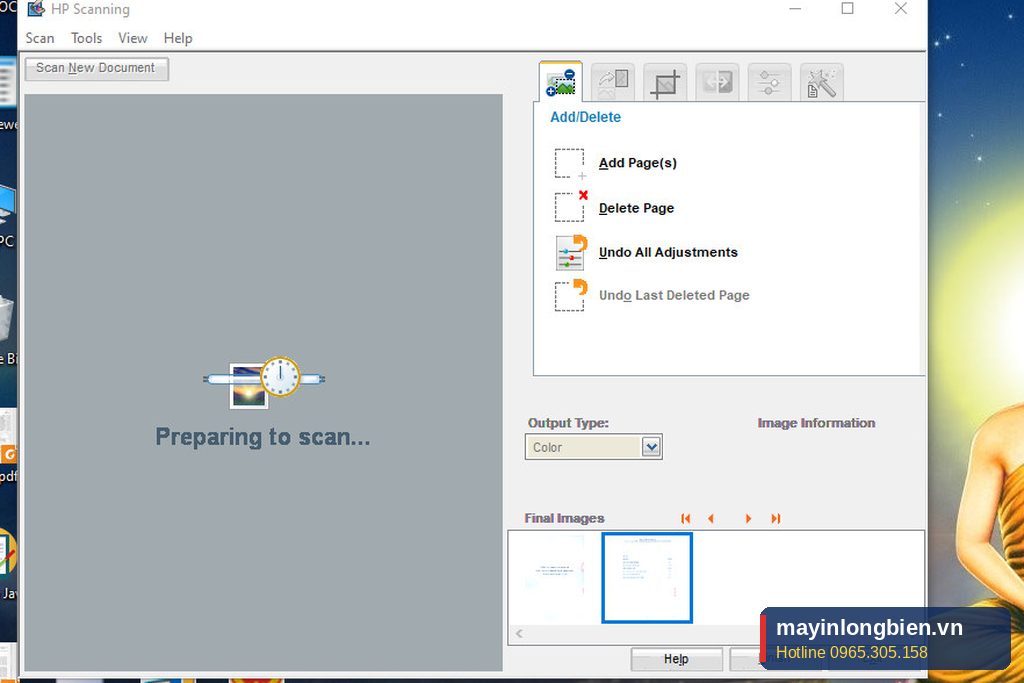Select the first scanned page thumbnail
1024x683 pixels.
pyautogui.click(x=555, y=577)
